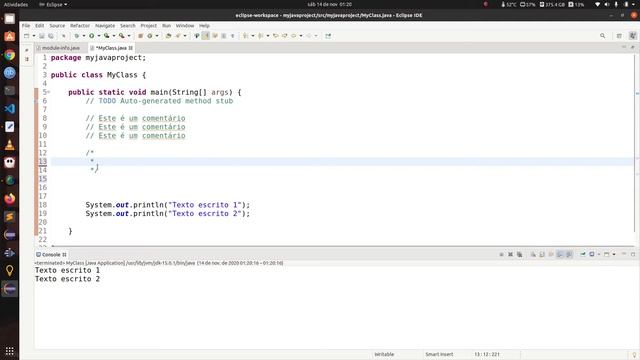
Task: Click the tip light bulb status icon
Action: click(634, 354)
